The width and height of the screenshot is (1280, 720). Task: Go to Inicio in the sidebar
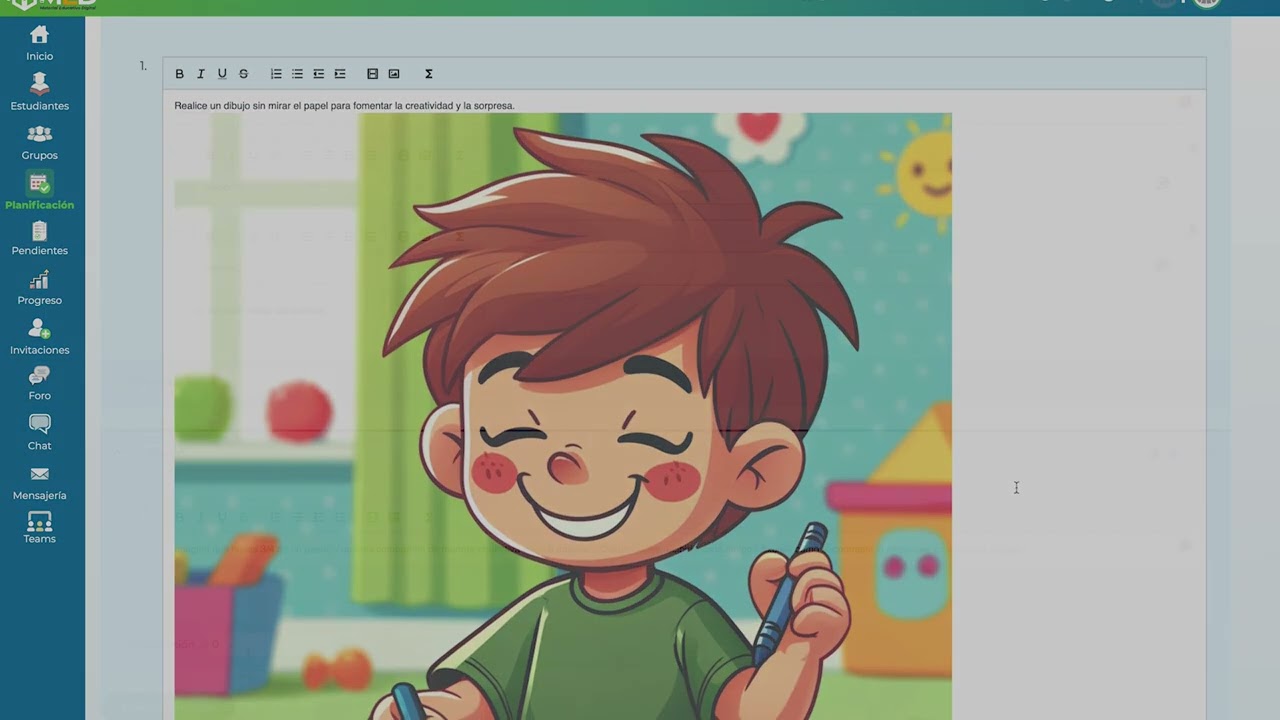point(40,43)
